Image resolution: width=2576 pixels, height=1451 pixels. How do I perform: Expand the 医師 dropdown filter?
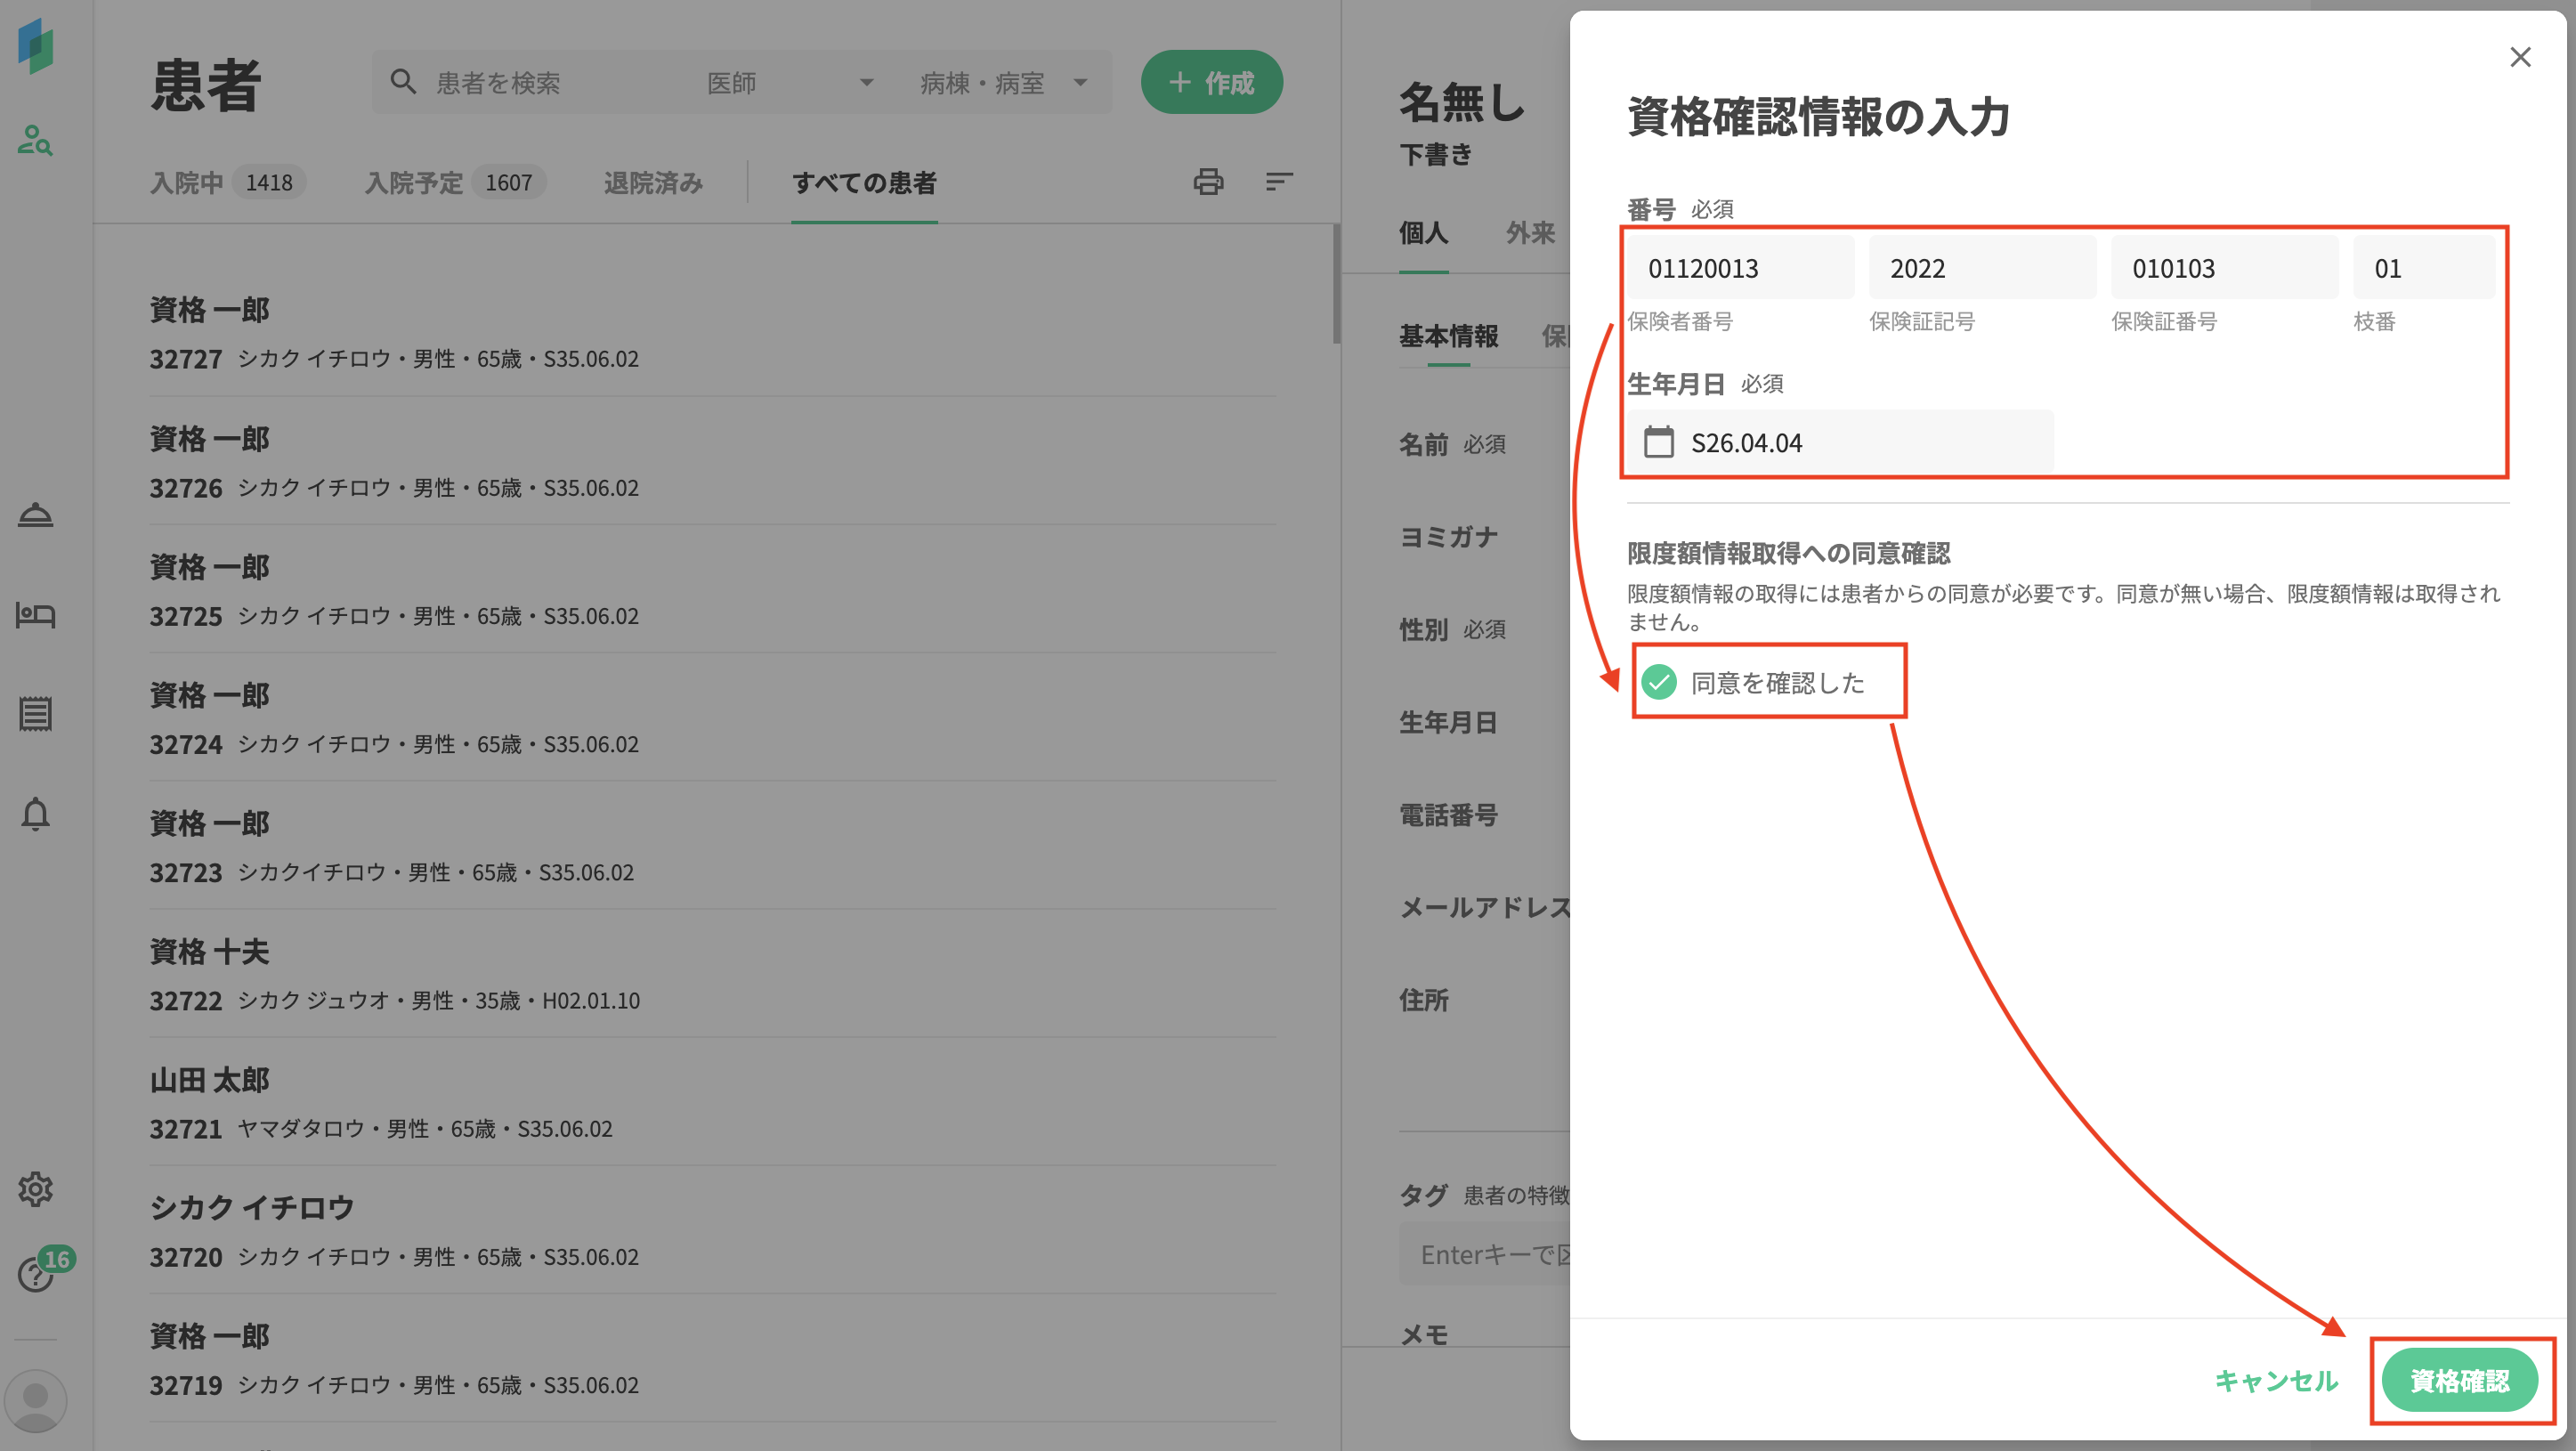click(x=790, y=82)
